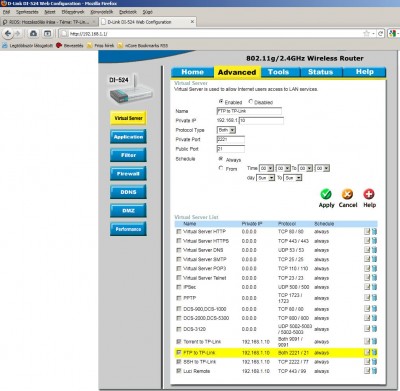
Task: Edit the Virtual Server DNS entry
Action: [367, 250]
